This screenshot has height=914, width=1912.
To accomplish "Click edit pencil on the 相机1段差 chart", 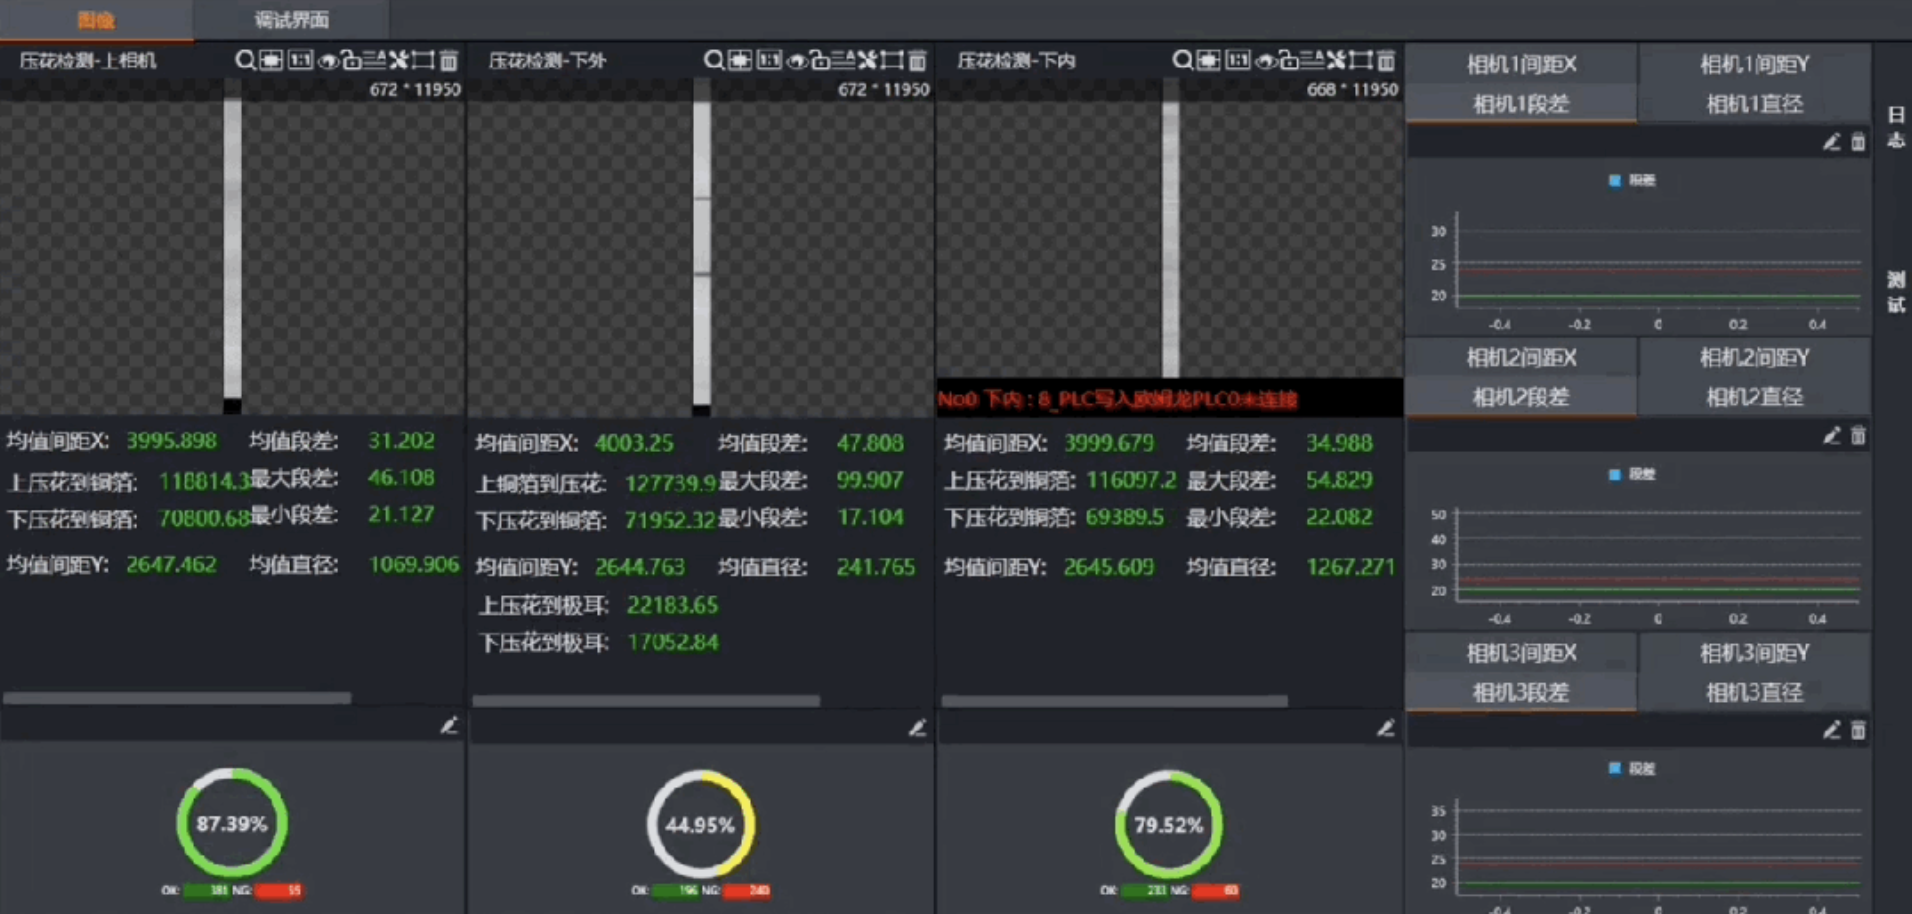I will [x=1831, y=143].
